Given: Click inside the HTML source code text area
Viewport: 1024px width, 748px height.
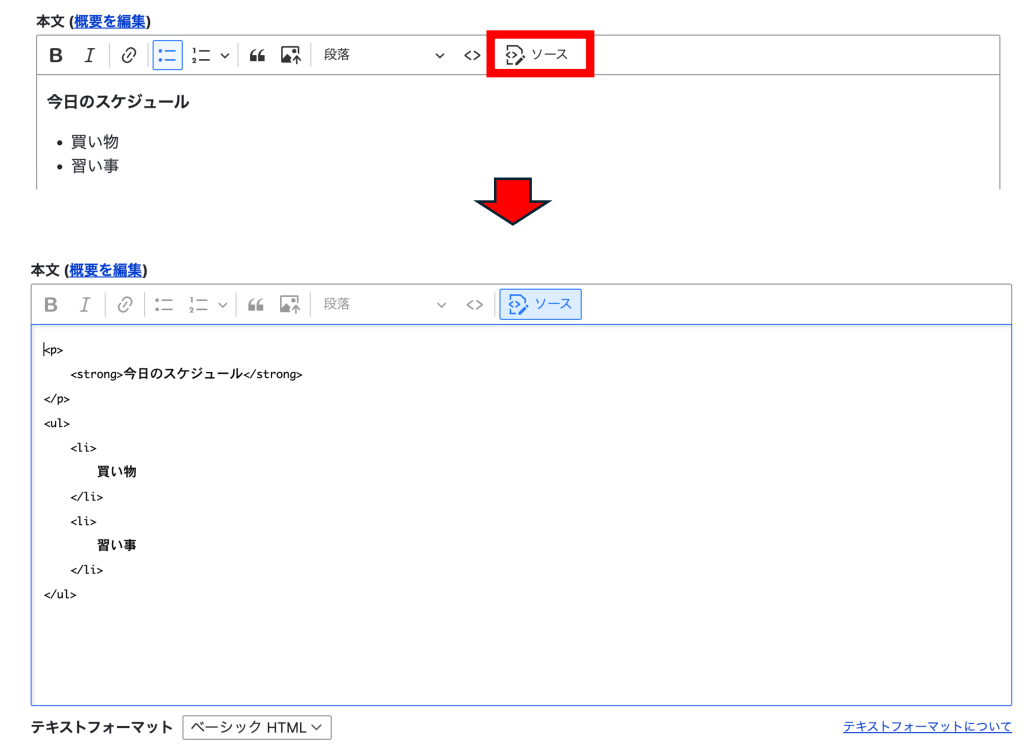Looking at the screenshot, I should (x=520, y=640).
